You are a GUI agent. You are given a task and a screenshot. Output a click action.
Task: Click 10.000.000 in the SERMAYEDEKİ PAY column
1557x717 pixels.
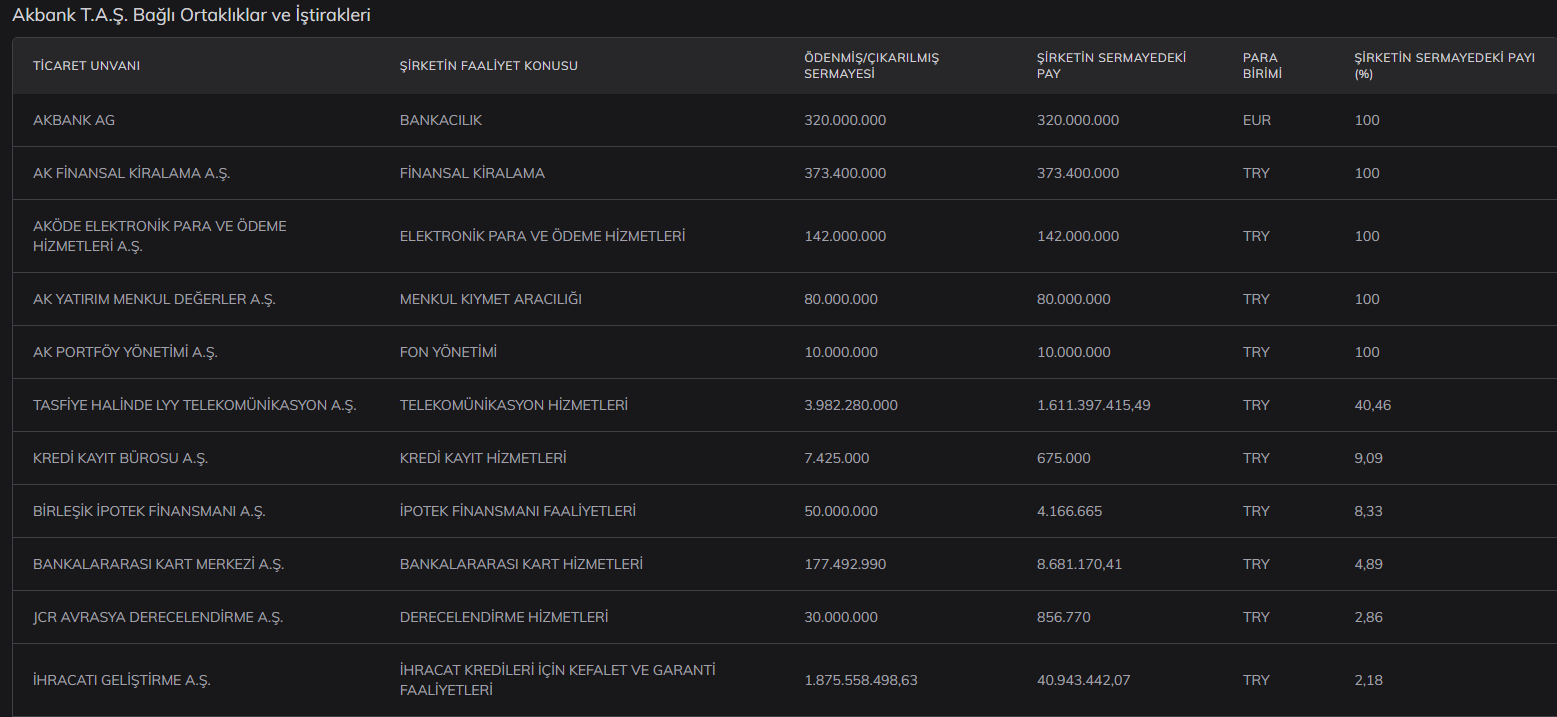pos(1074,352)
